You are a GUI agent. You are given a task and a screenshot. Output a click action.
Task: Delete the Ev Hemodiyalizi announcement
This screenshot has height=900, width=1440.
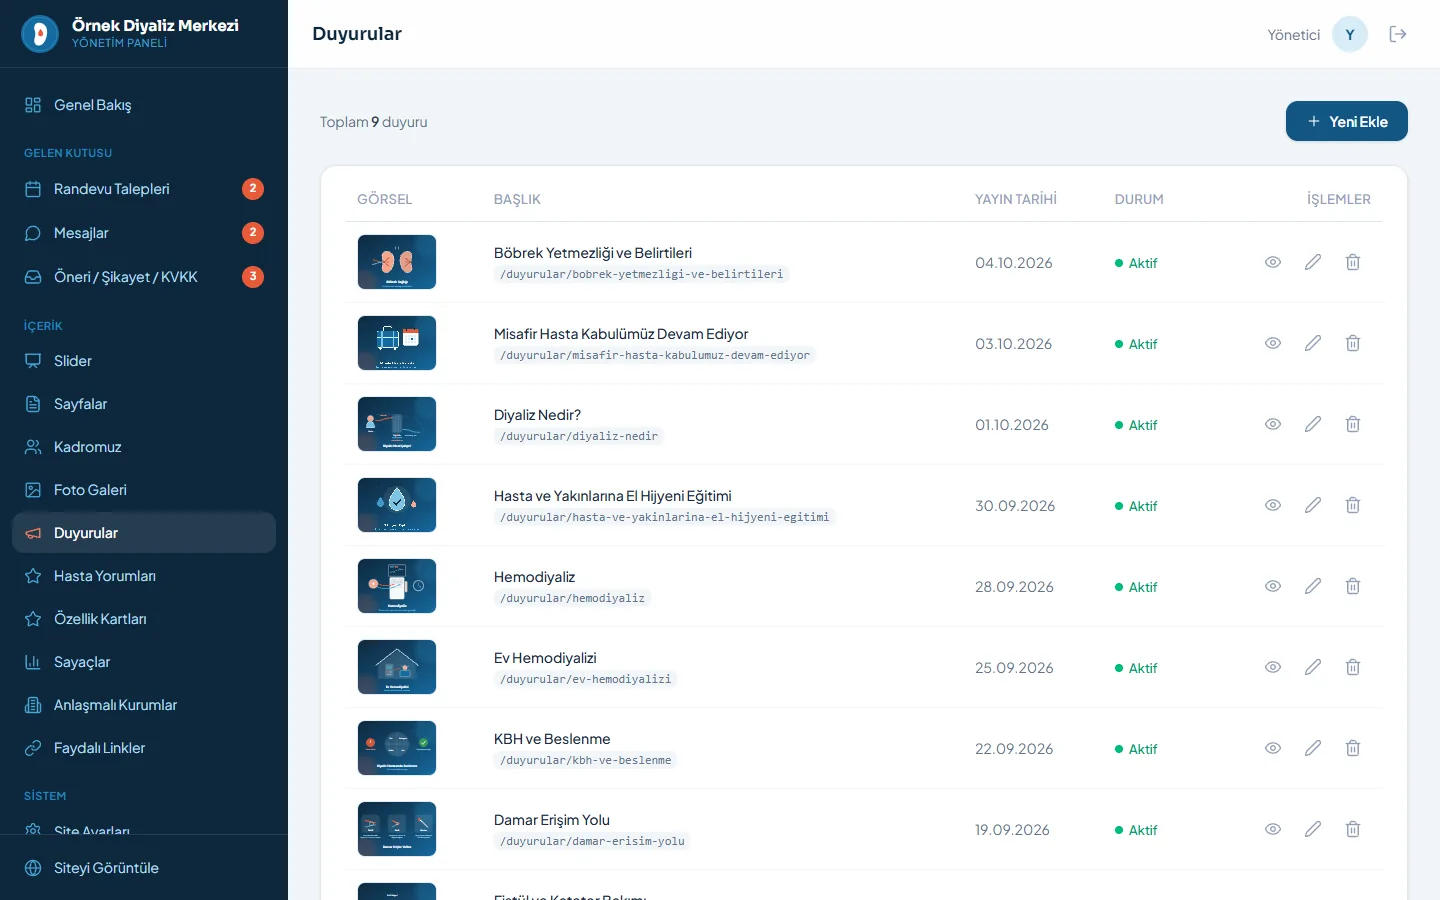tap(1353, 667)
